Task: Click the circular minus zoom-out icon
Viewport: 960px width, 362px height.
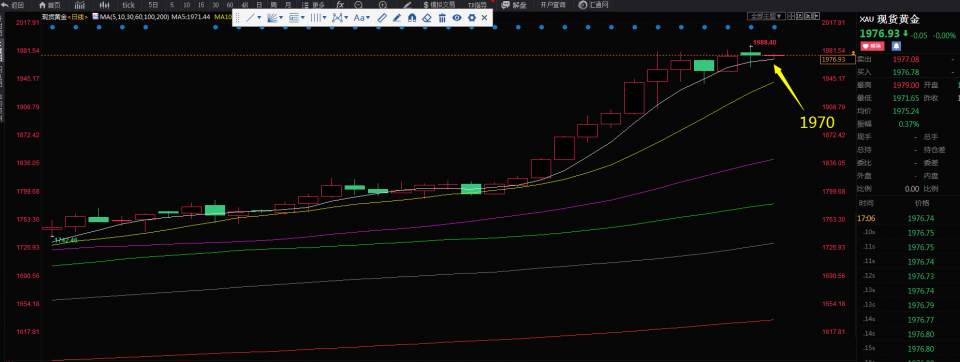Action: (359, 5)
